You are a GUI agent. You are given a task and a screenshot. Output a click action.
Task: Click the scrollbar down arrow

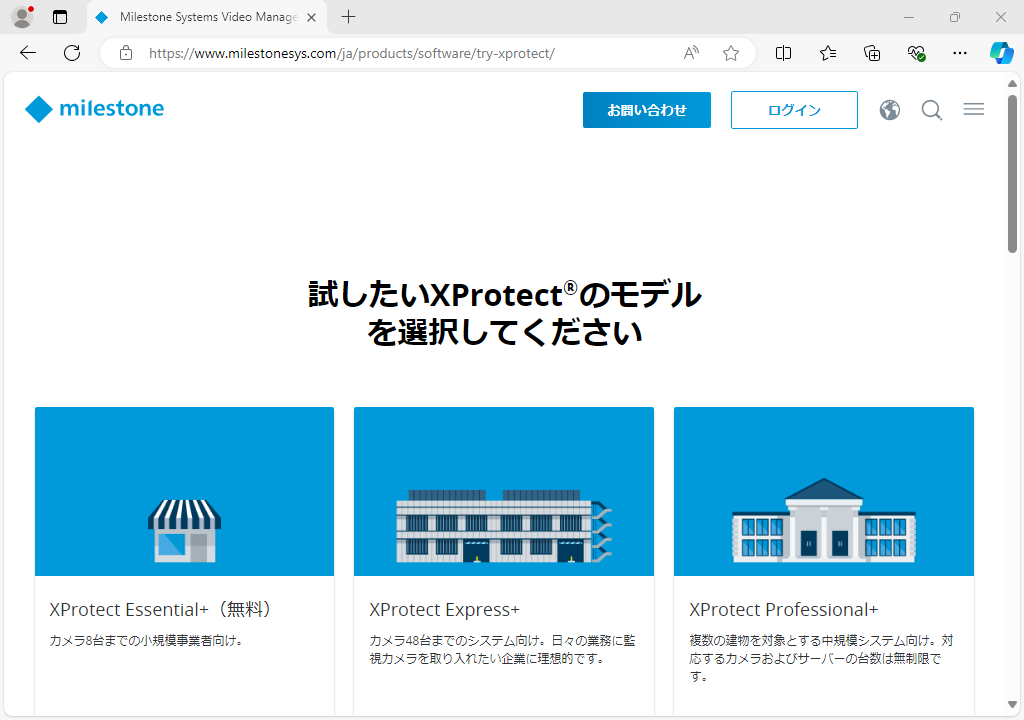1012,704
